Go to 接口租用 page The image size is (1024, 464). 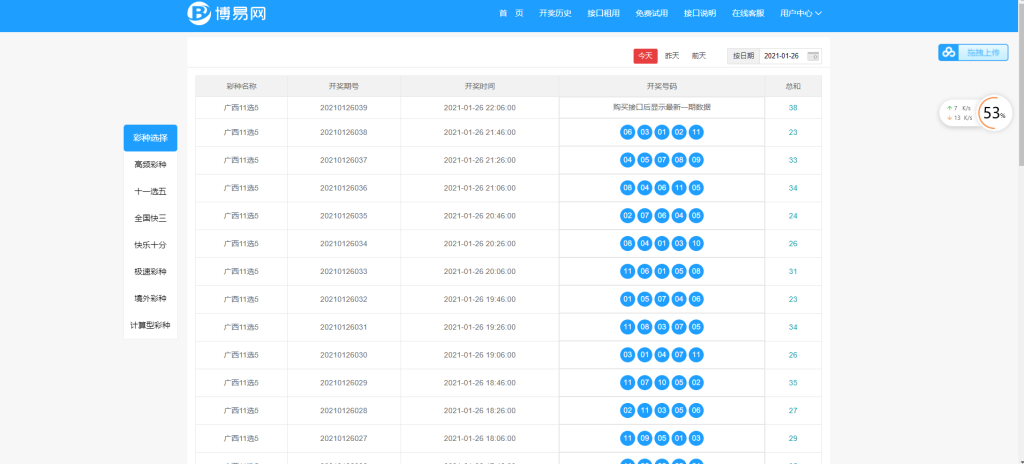(603, 14)
